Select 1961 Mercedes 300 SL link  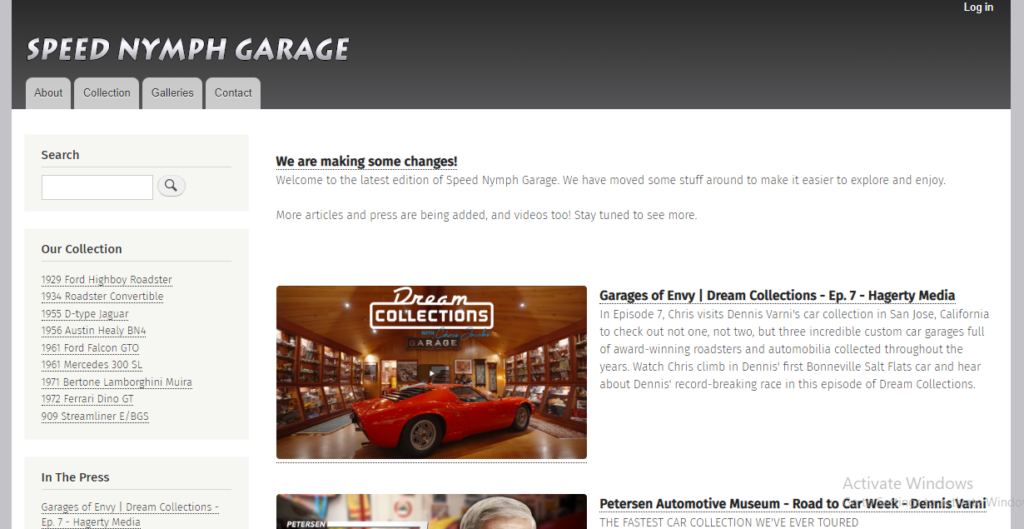(91, 365)
